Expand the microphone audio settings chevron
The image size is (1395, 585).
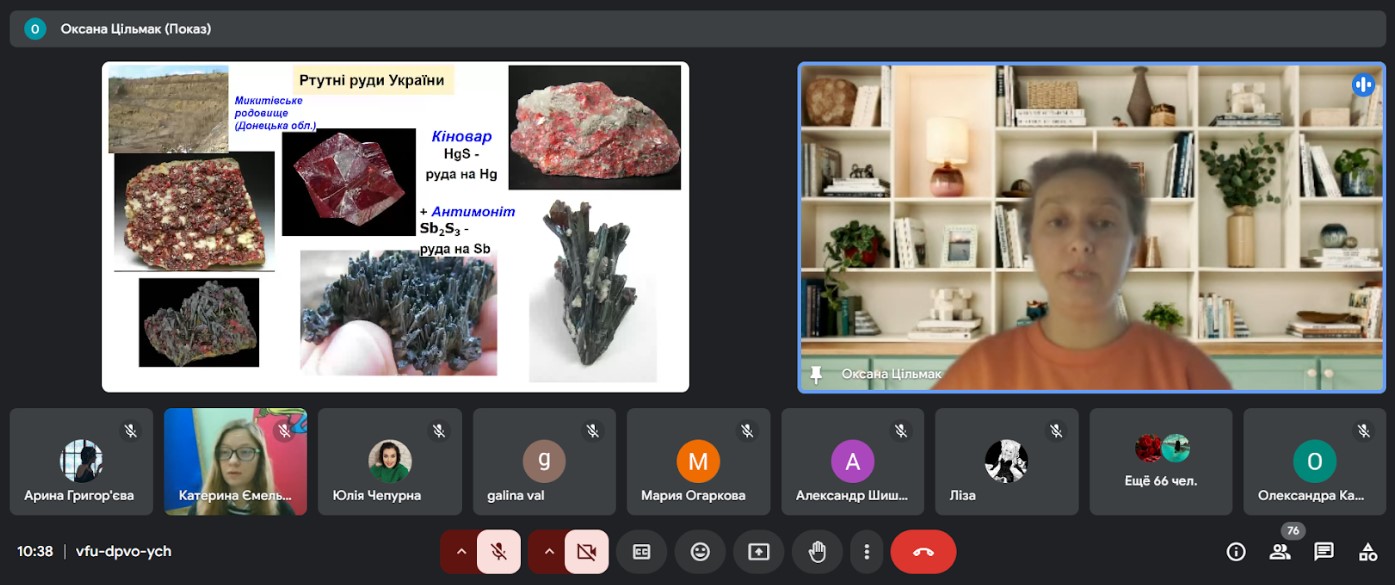[461, 552]
